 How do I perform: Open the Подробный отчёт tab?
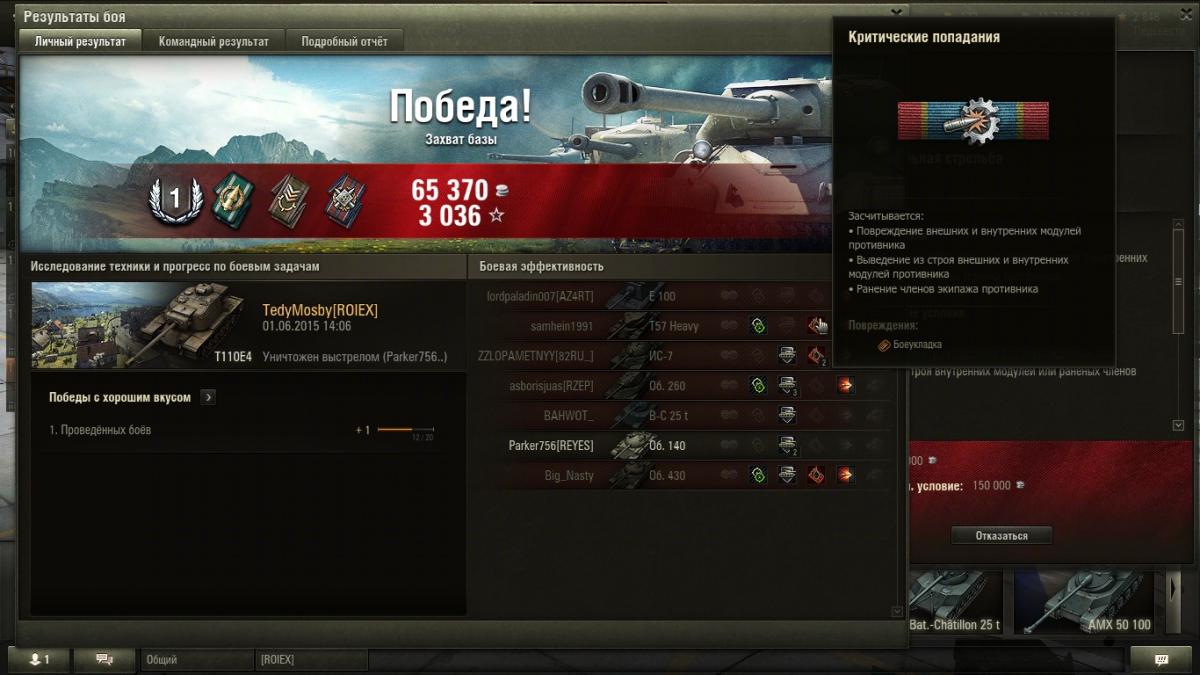[x=344, y=41]
